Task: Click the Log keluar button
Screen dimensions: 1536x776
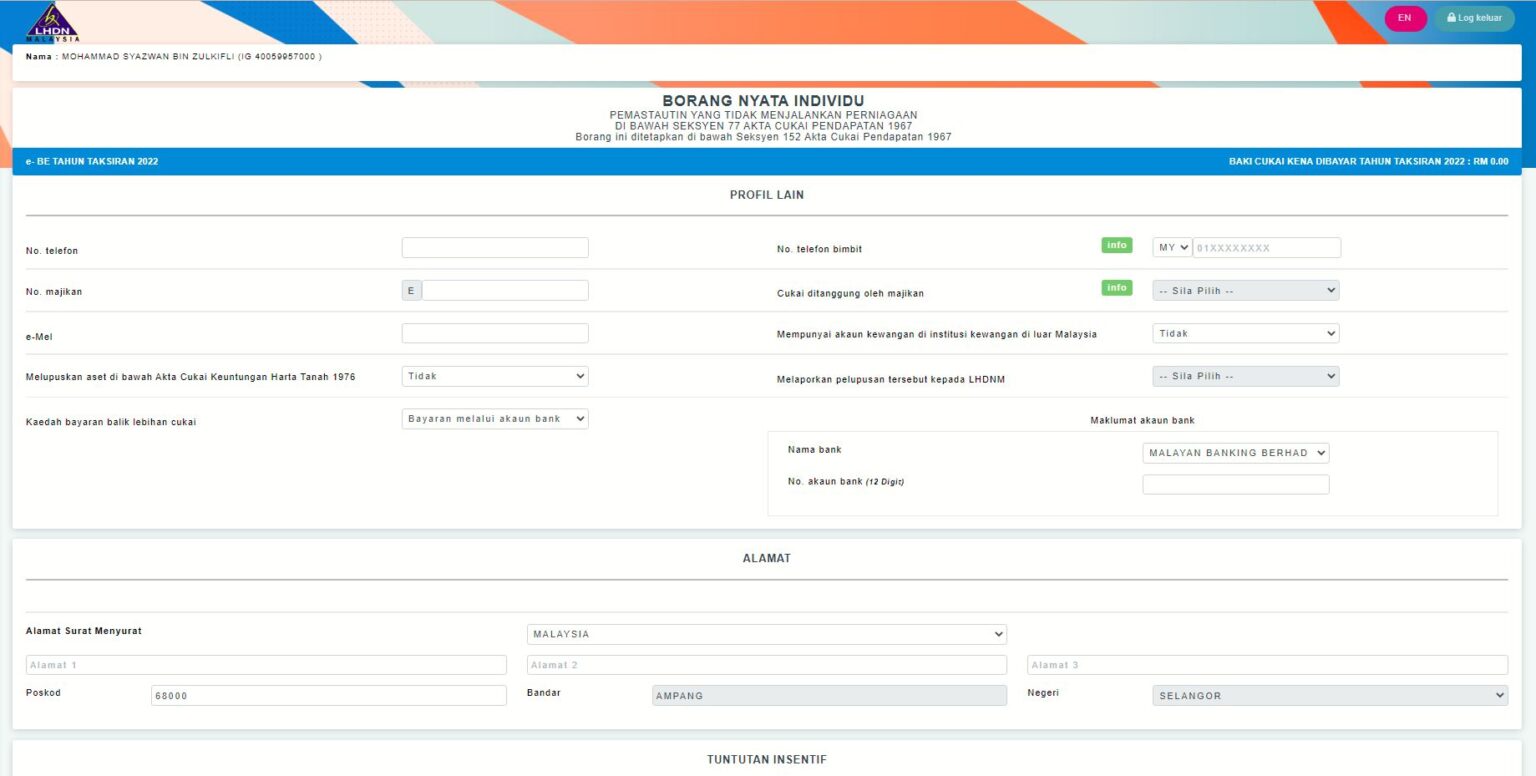Action: coord(1474,17)
